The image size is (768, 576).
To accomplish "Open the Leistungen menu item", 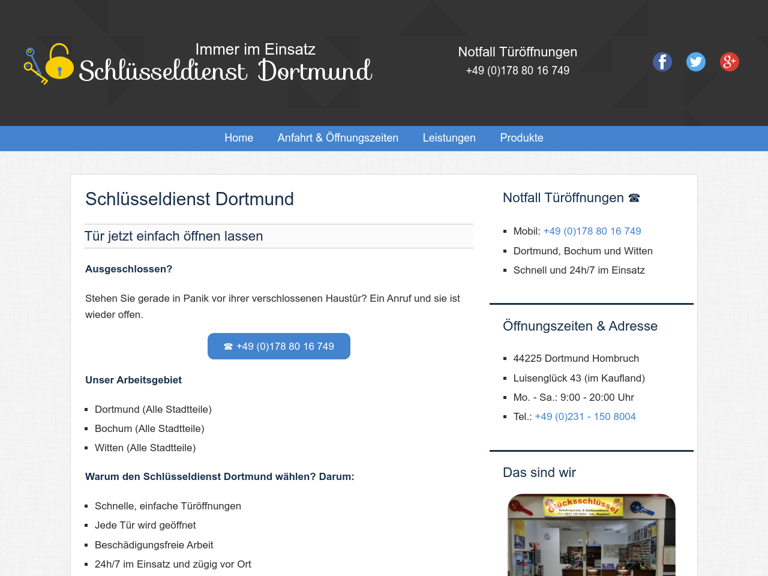I will pos(449,138).
